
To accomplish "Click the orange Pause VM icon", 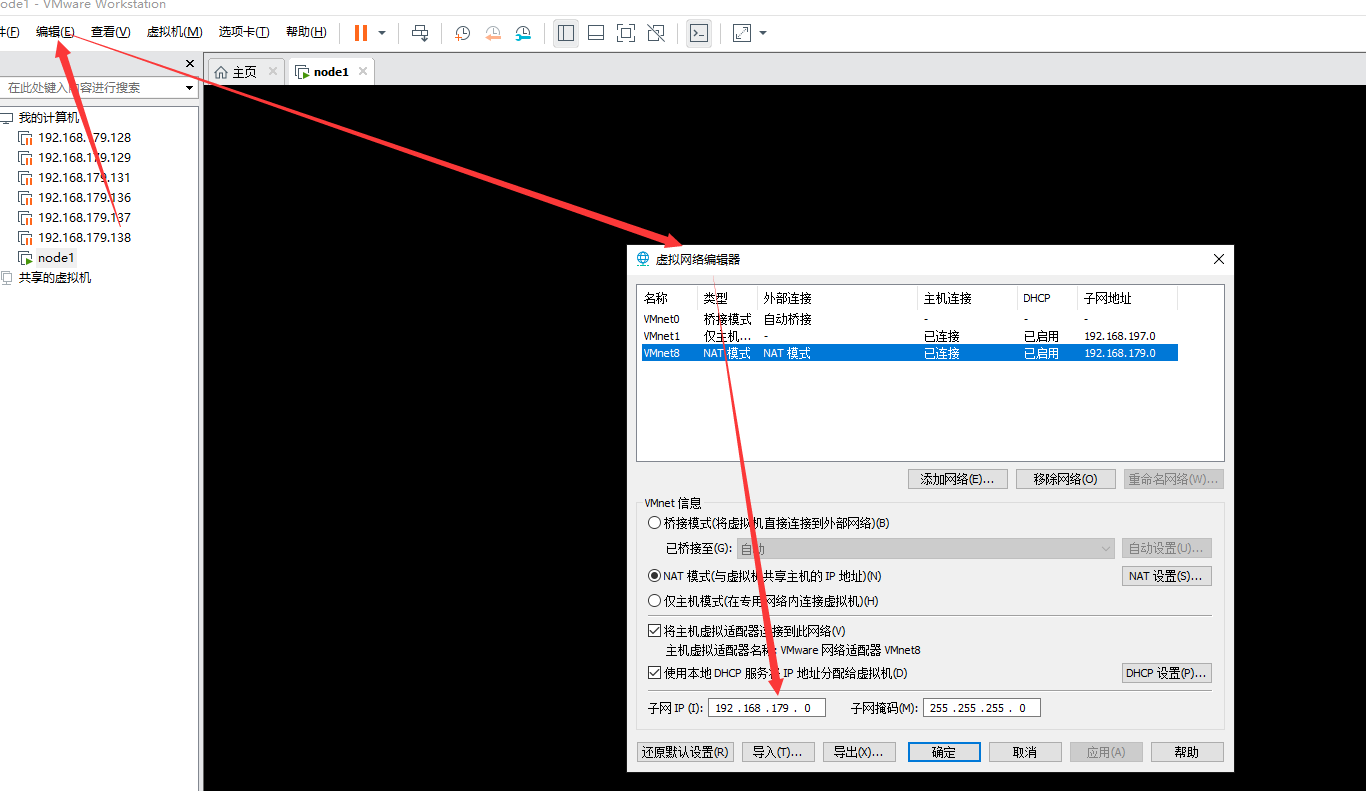I will click(361, 33).
